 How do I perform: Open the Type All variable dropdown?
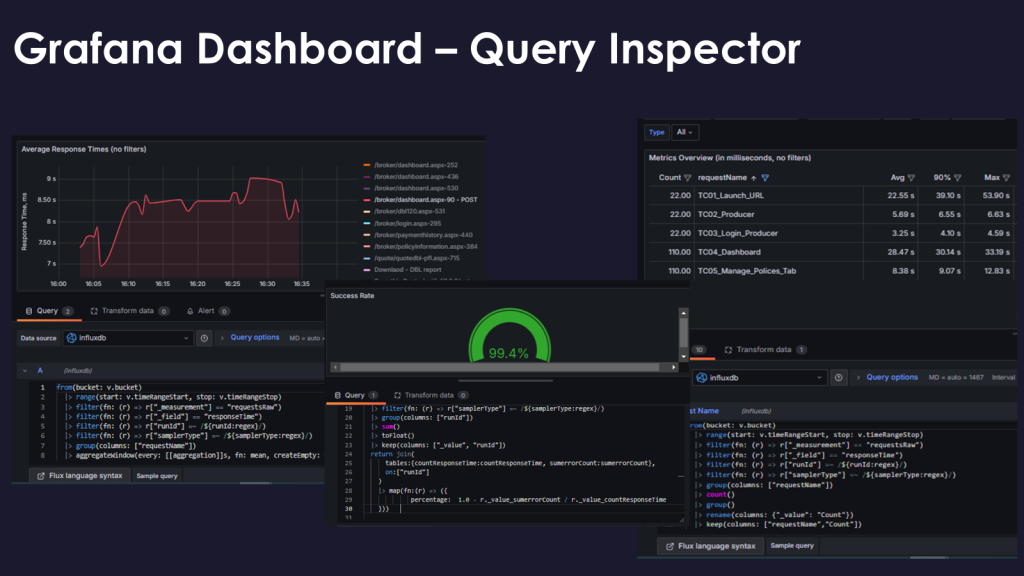coord(684,132)
